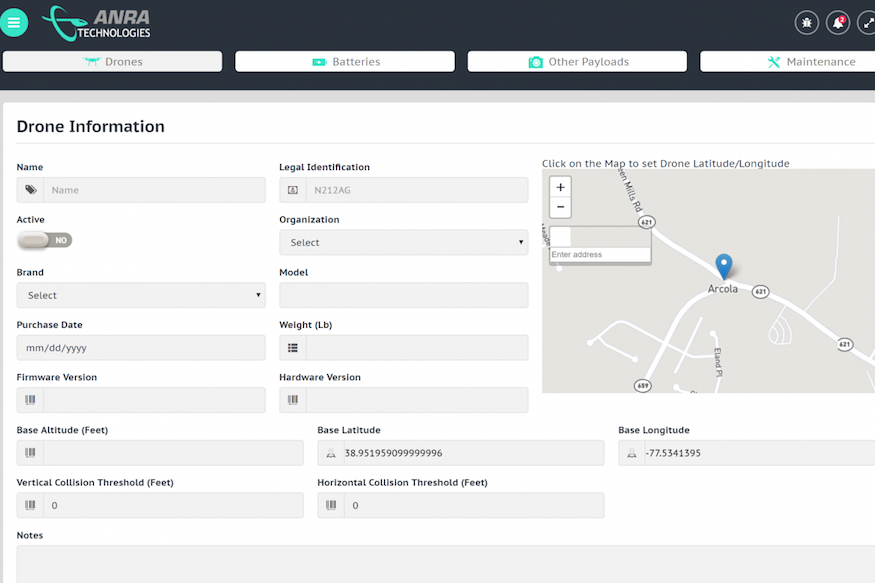Click the Base Latitude field

tap(471, 453)
